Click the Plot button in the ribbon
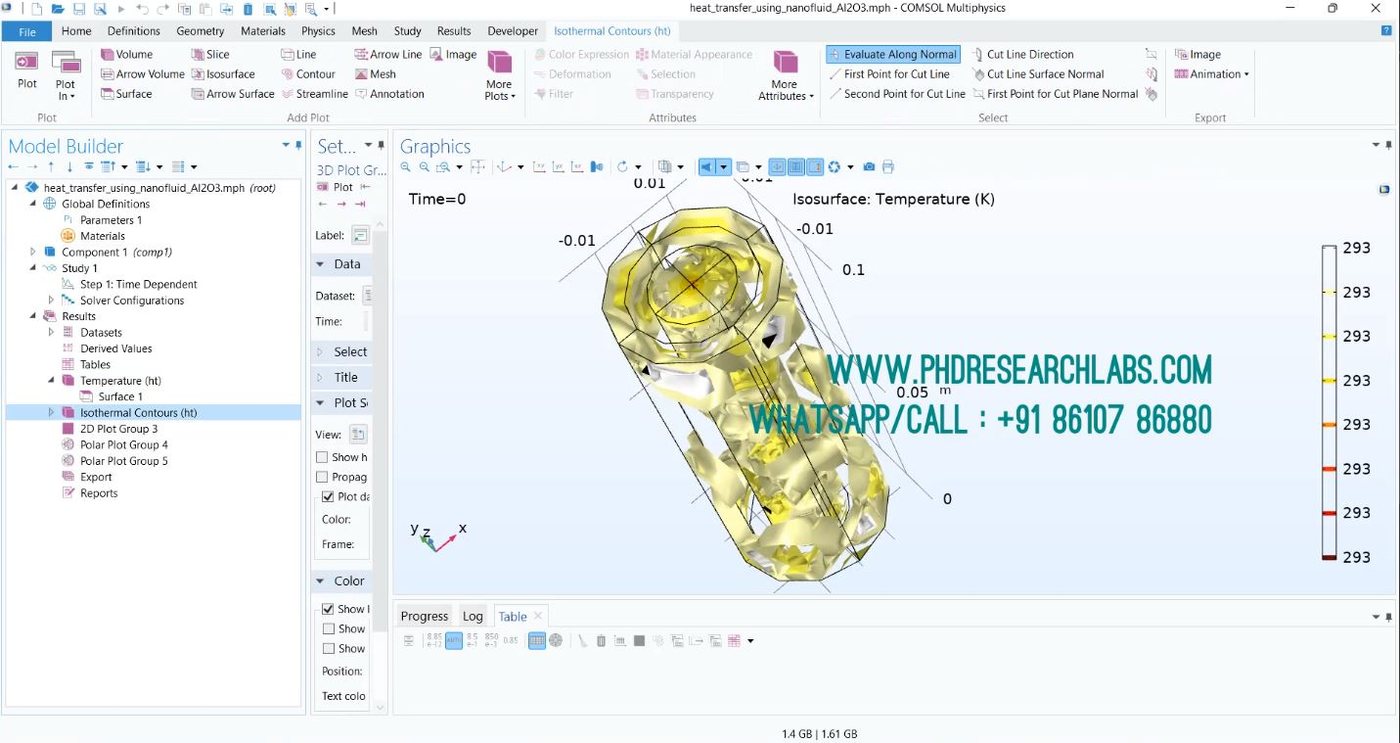1400x743 pixels. pyautogui.click(x=27, y=70)
